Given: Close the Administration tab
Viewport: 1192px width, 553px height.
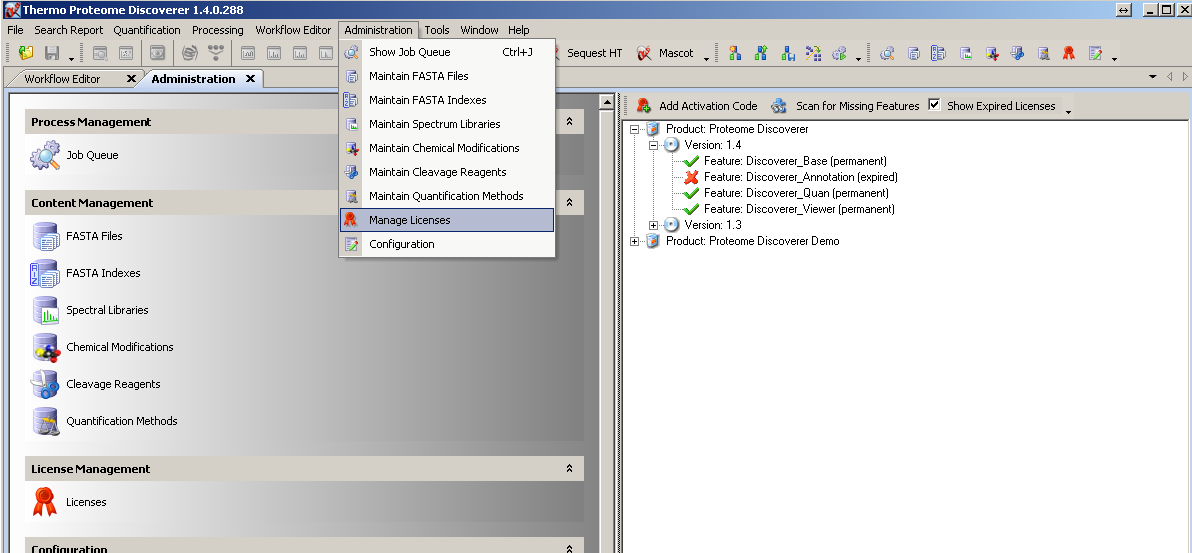Looking at the screenshot, I should (x=250, y=78).
